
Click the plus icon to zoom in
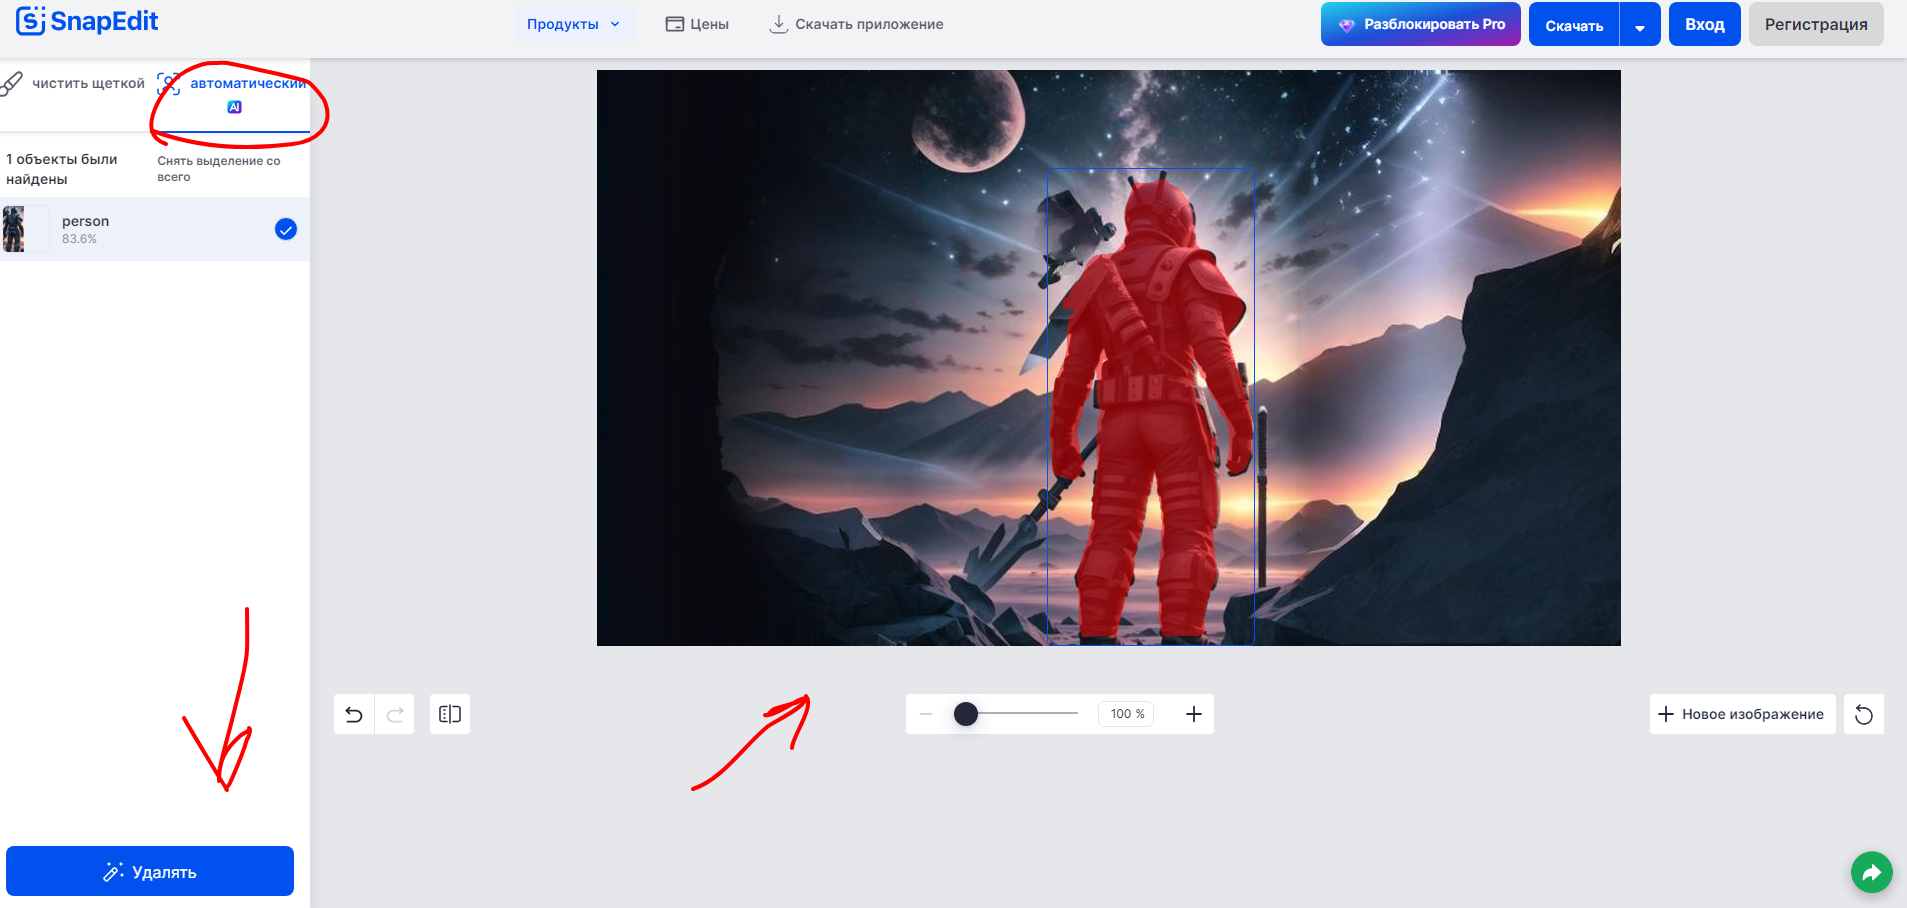1193,714
